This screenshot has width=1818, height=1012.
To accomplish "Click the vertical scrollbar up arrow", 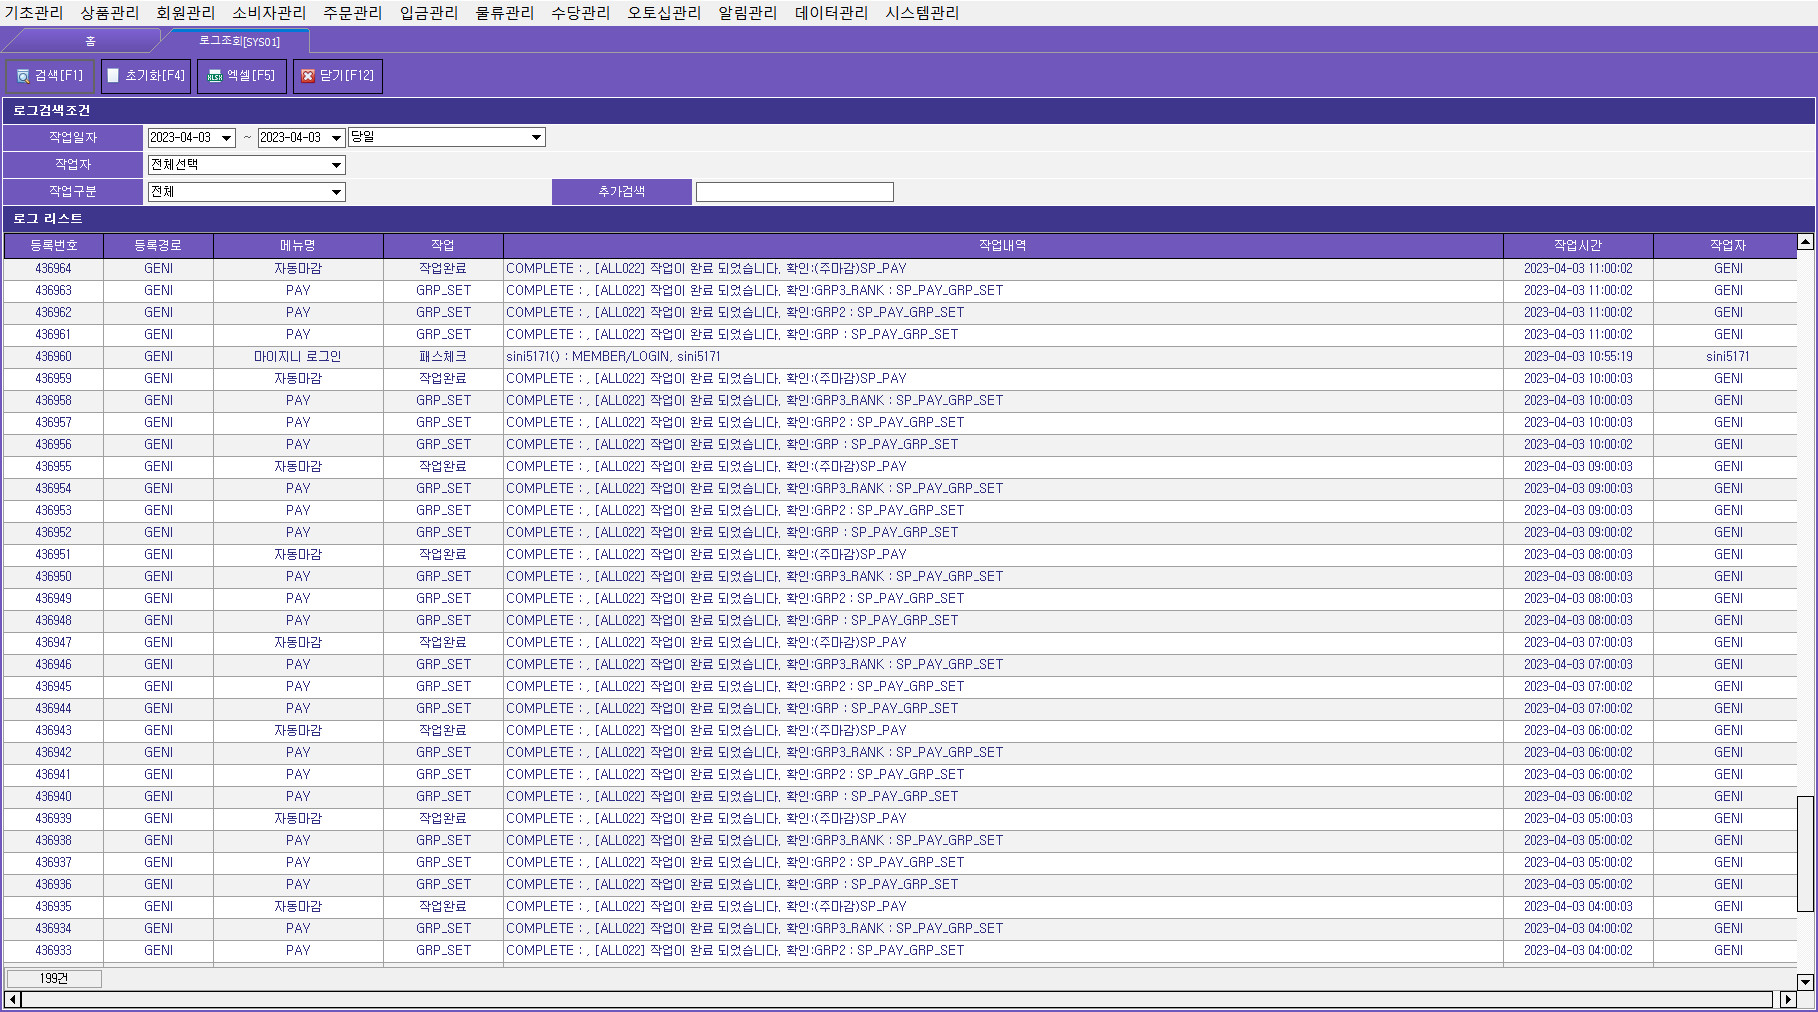I will (1805, 242).
